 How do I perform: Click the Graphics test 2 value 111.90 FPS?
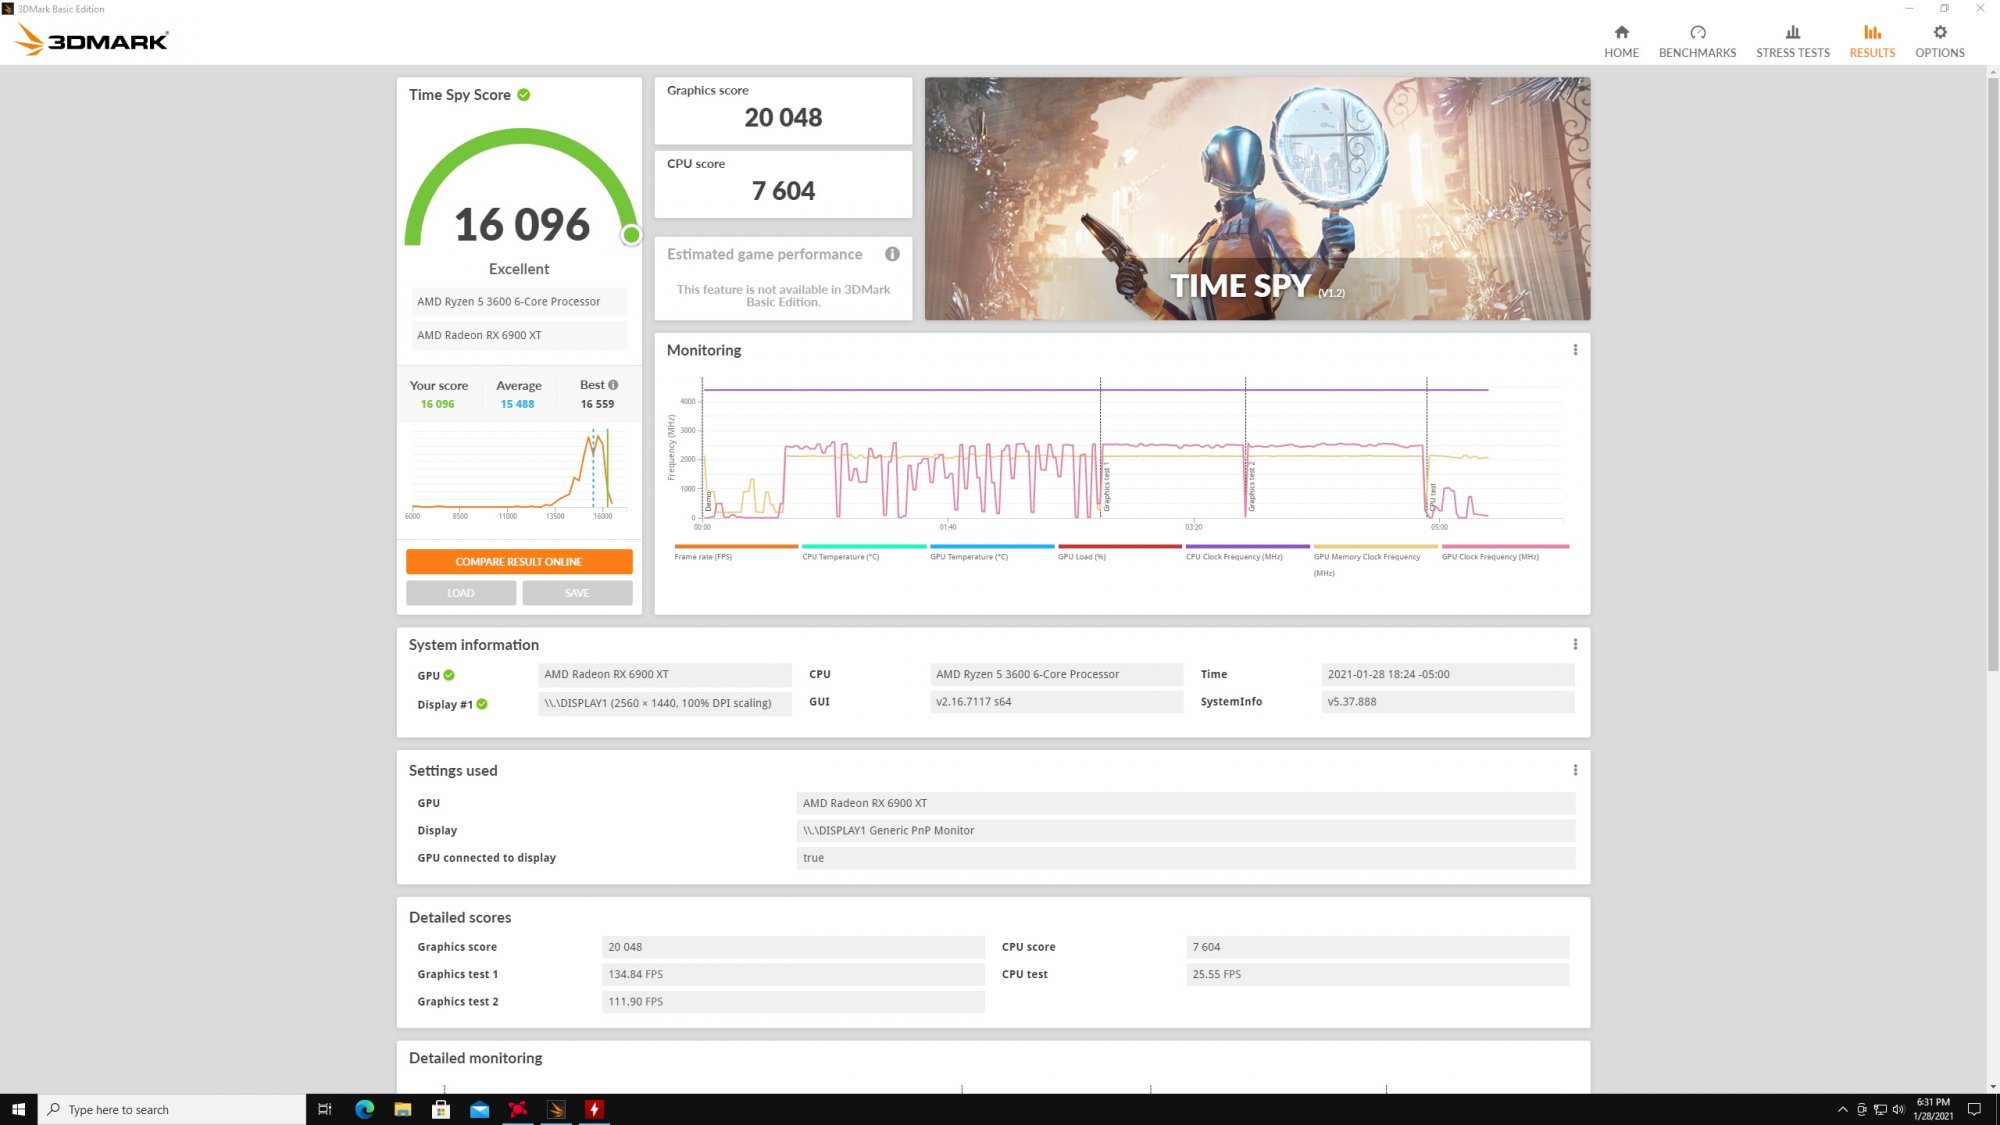pyautogui.click(x=793, y=1001)
